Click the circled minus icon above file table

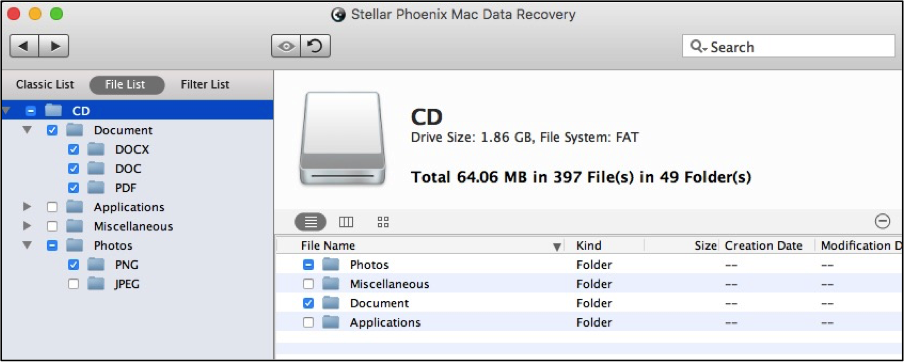[882, 221]
